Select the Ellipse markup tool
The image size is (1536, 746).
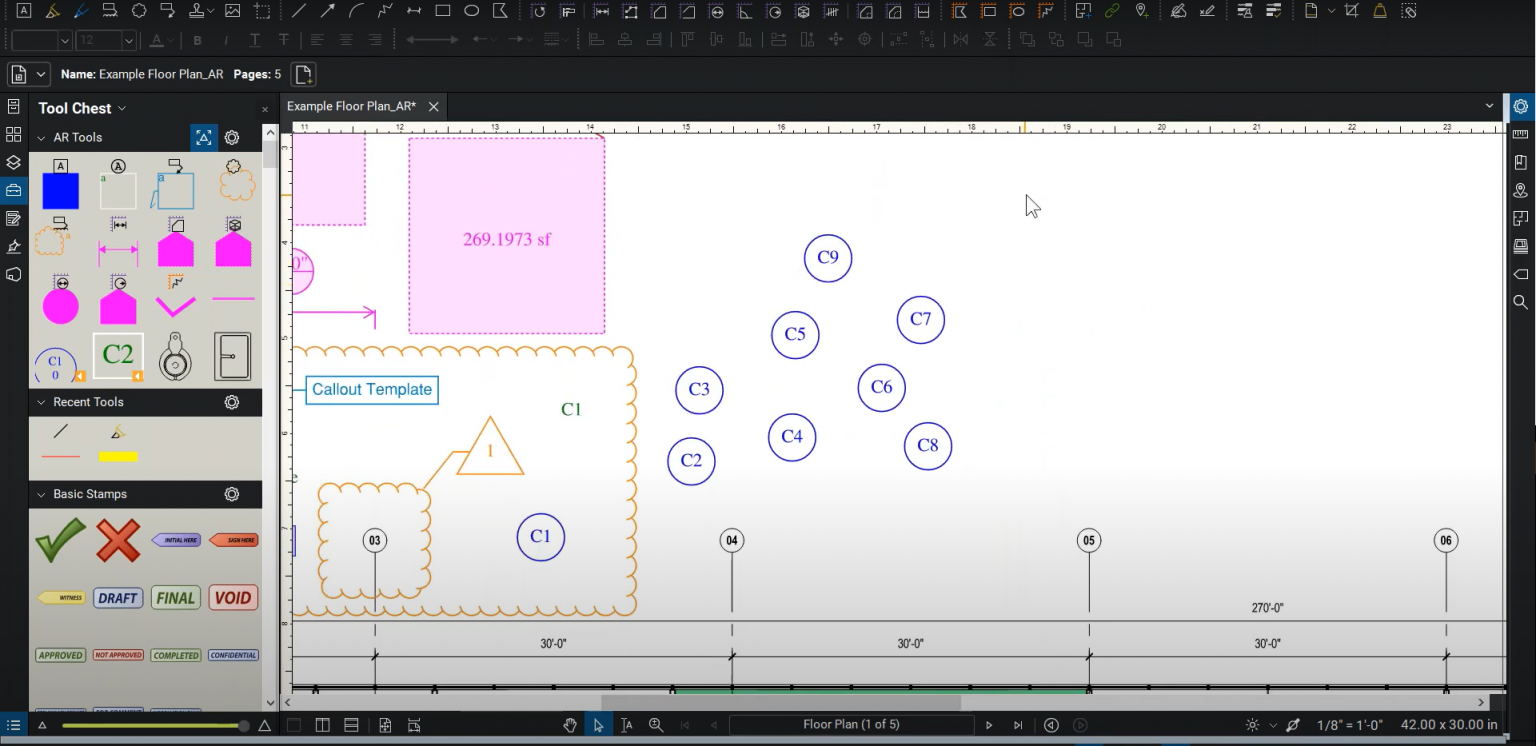tap(472, 11)
